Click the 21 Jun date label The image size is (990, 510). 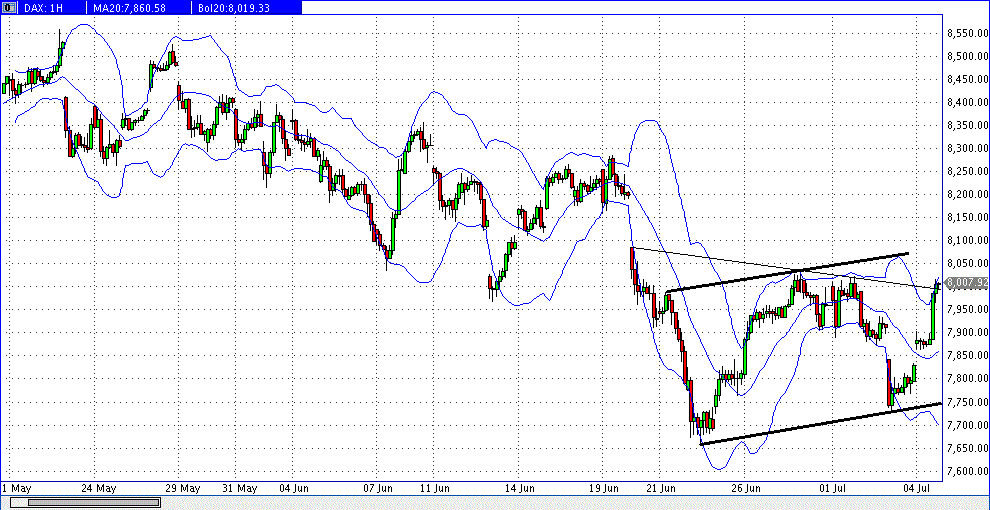659,488
